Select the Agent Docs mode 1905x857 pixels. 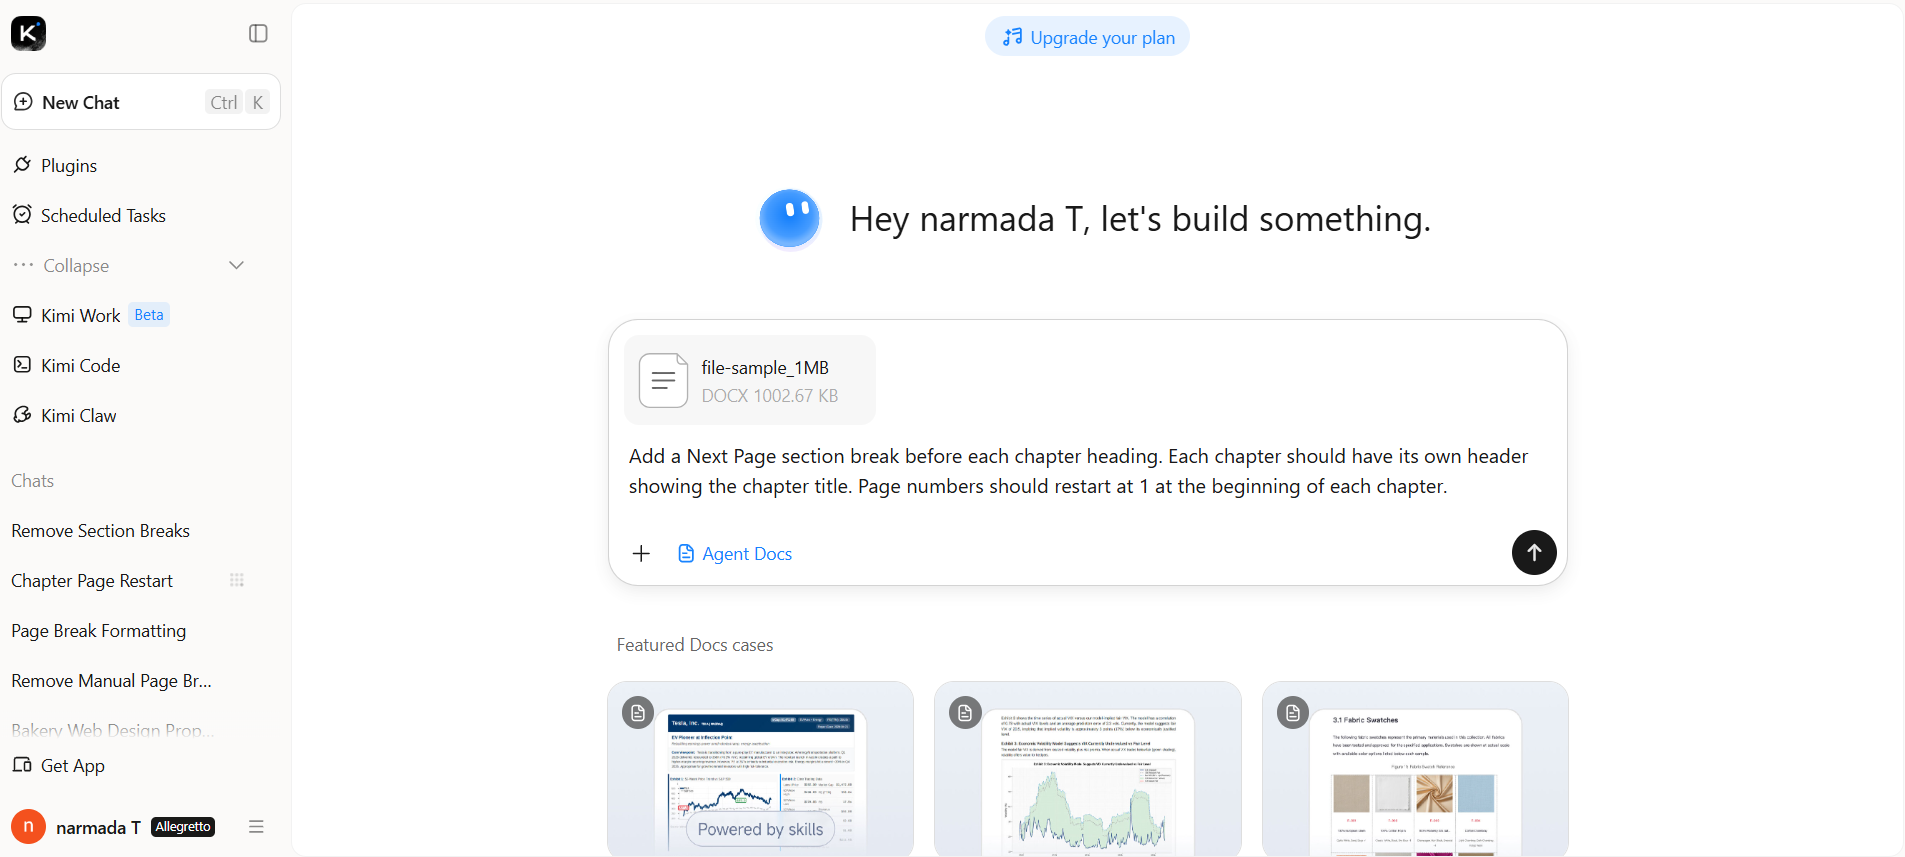coord(735,553)
